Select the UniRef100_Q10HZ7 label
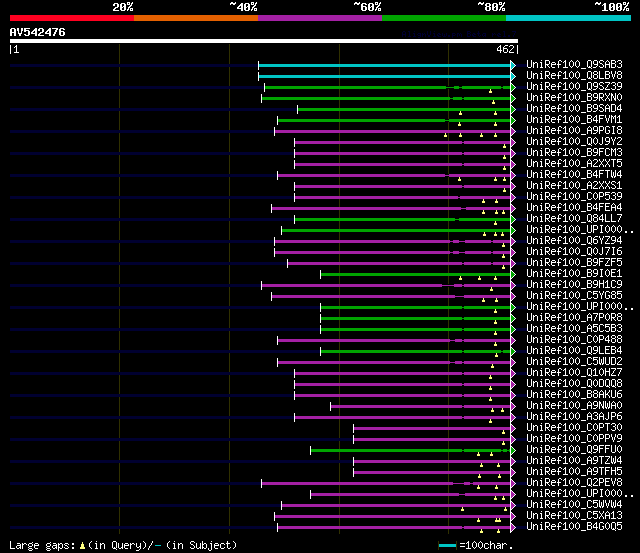 point(574,373)
